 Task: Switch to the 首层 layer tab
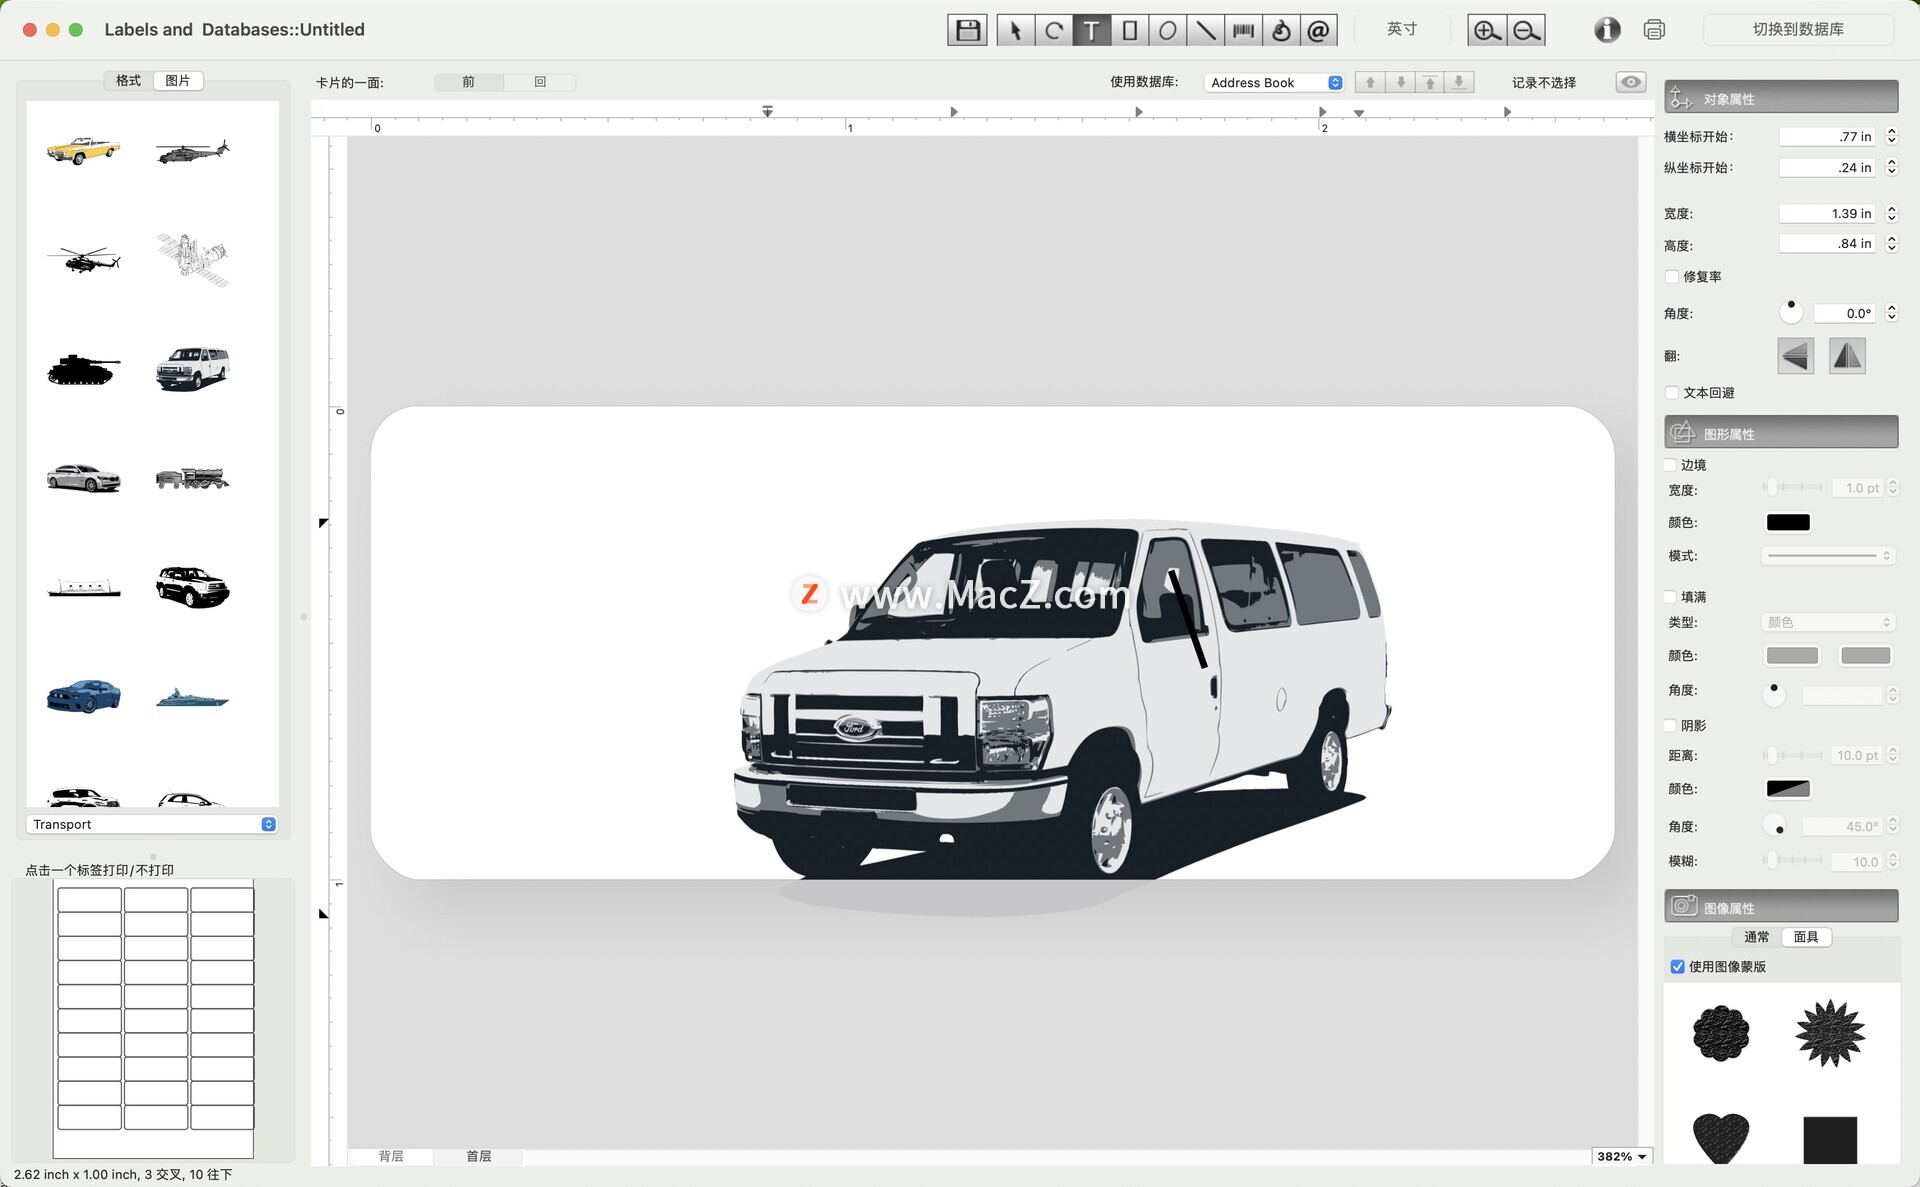[x=479, y=1156]
